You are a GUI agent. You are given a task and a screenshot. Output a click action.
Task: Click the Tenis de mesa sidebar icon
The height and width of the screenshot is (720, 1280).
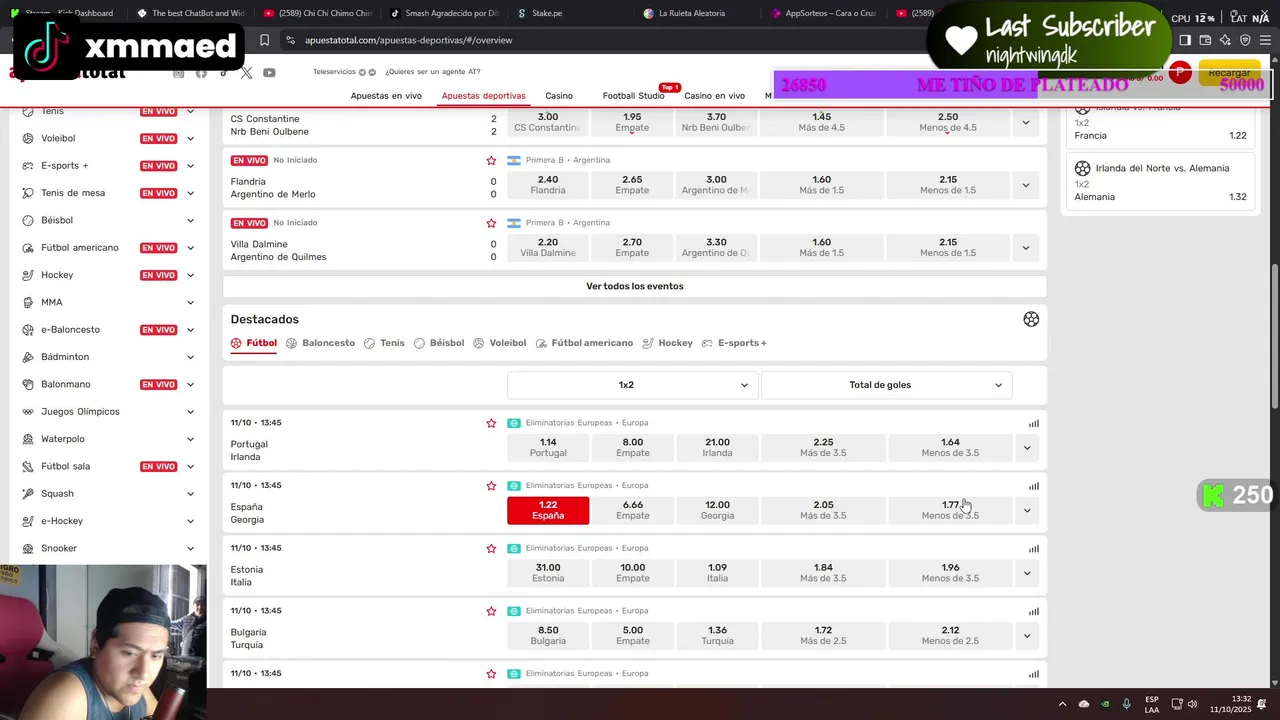click(28, 193)
